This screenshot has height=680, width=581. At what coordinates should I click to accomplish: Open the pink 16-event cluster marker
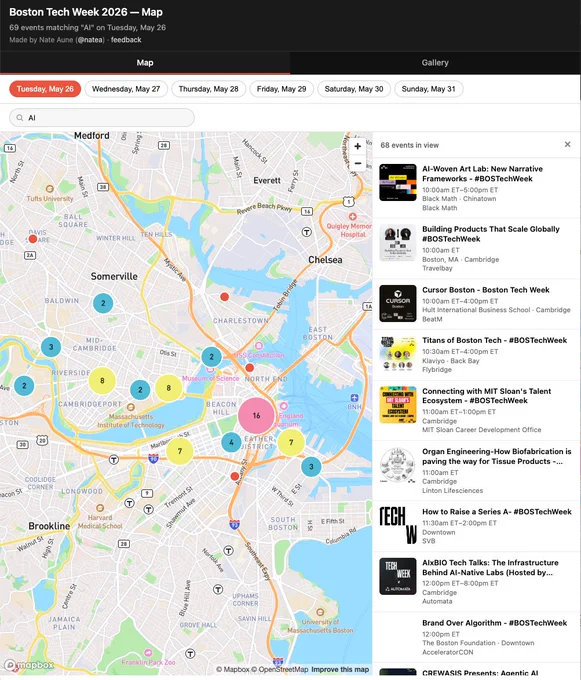256,415
